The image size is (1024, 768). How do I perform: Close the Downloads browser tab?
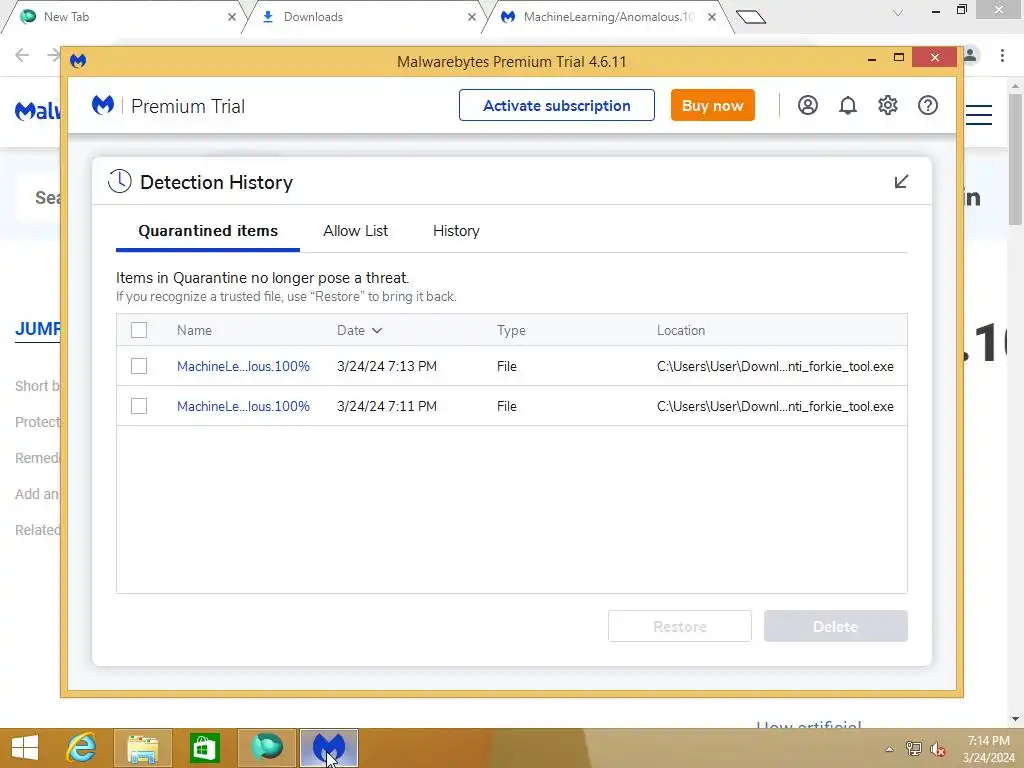tap(472, 17)
